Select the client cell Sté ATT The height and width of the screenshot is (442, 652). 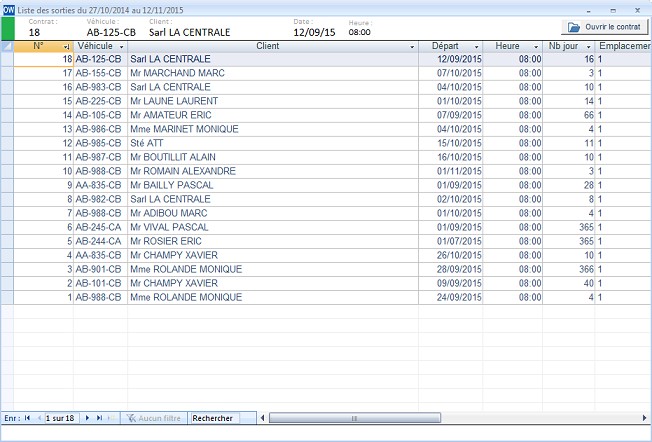pyautogui.click(x=273, y=143)
